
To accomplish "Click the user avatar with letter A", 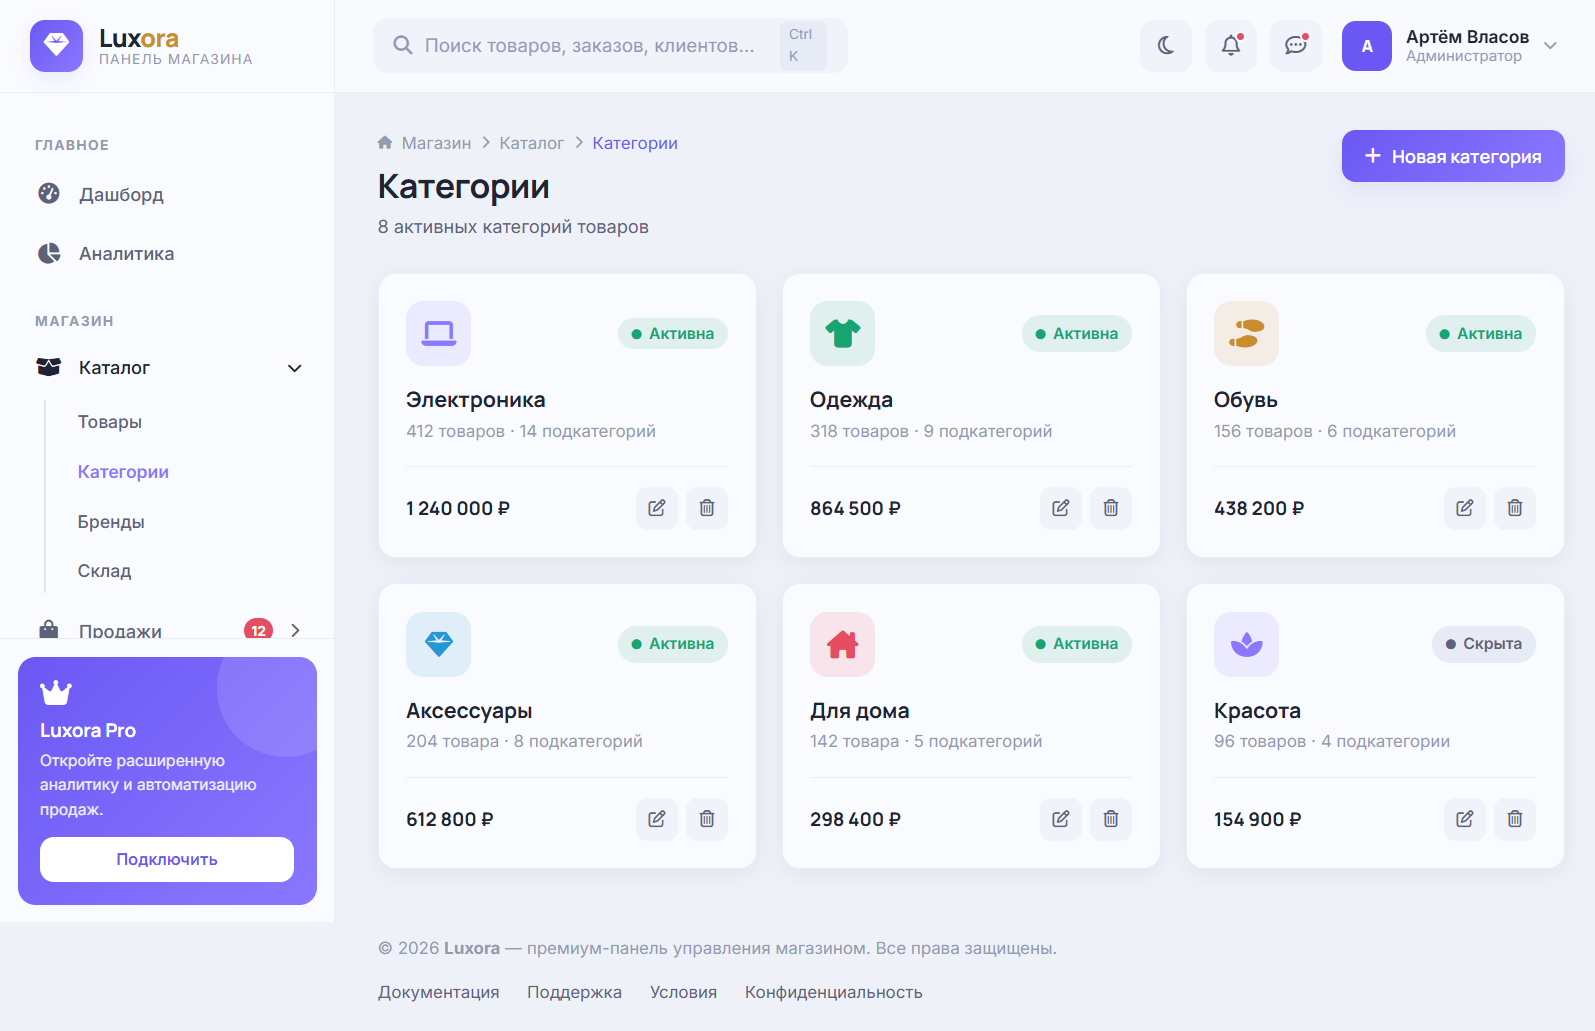I will (x=1367, y=46).
